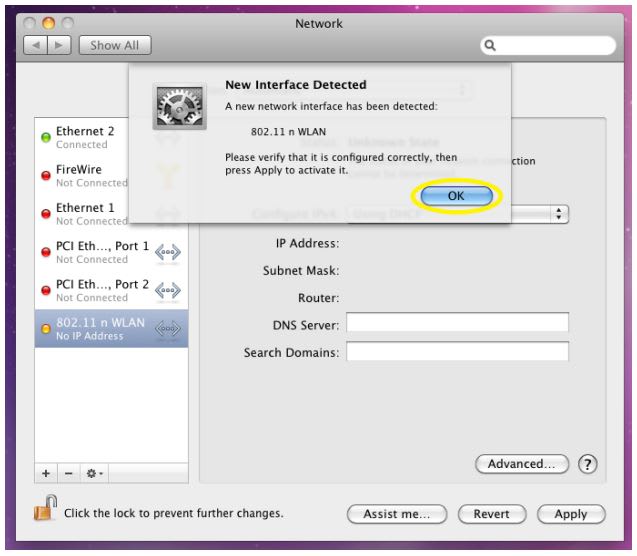637x556 pixels.
Task: Open the Configure IPv4 dropdown
Action: click(x=559, y=214)
